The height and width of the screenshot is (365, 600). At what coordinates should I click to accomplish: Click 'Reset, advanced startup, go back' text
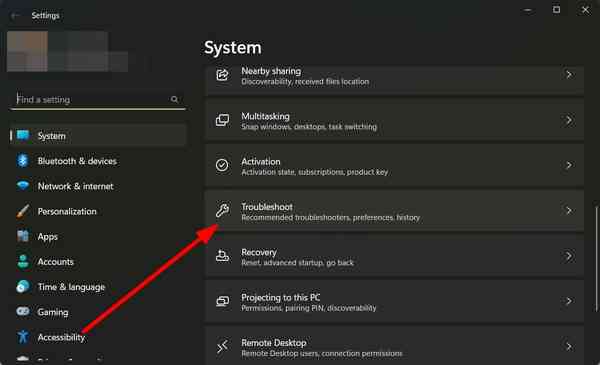[297, 263]
